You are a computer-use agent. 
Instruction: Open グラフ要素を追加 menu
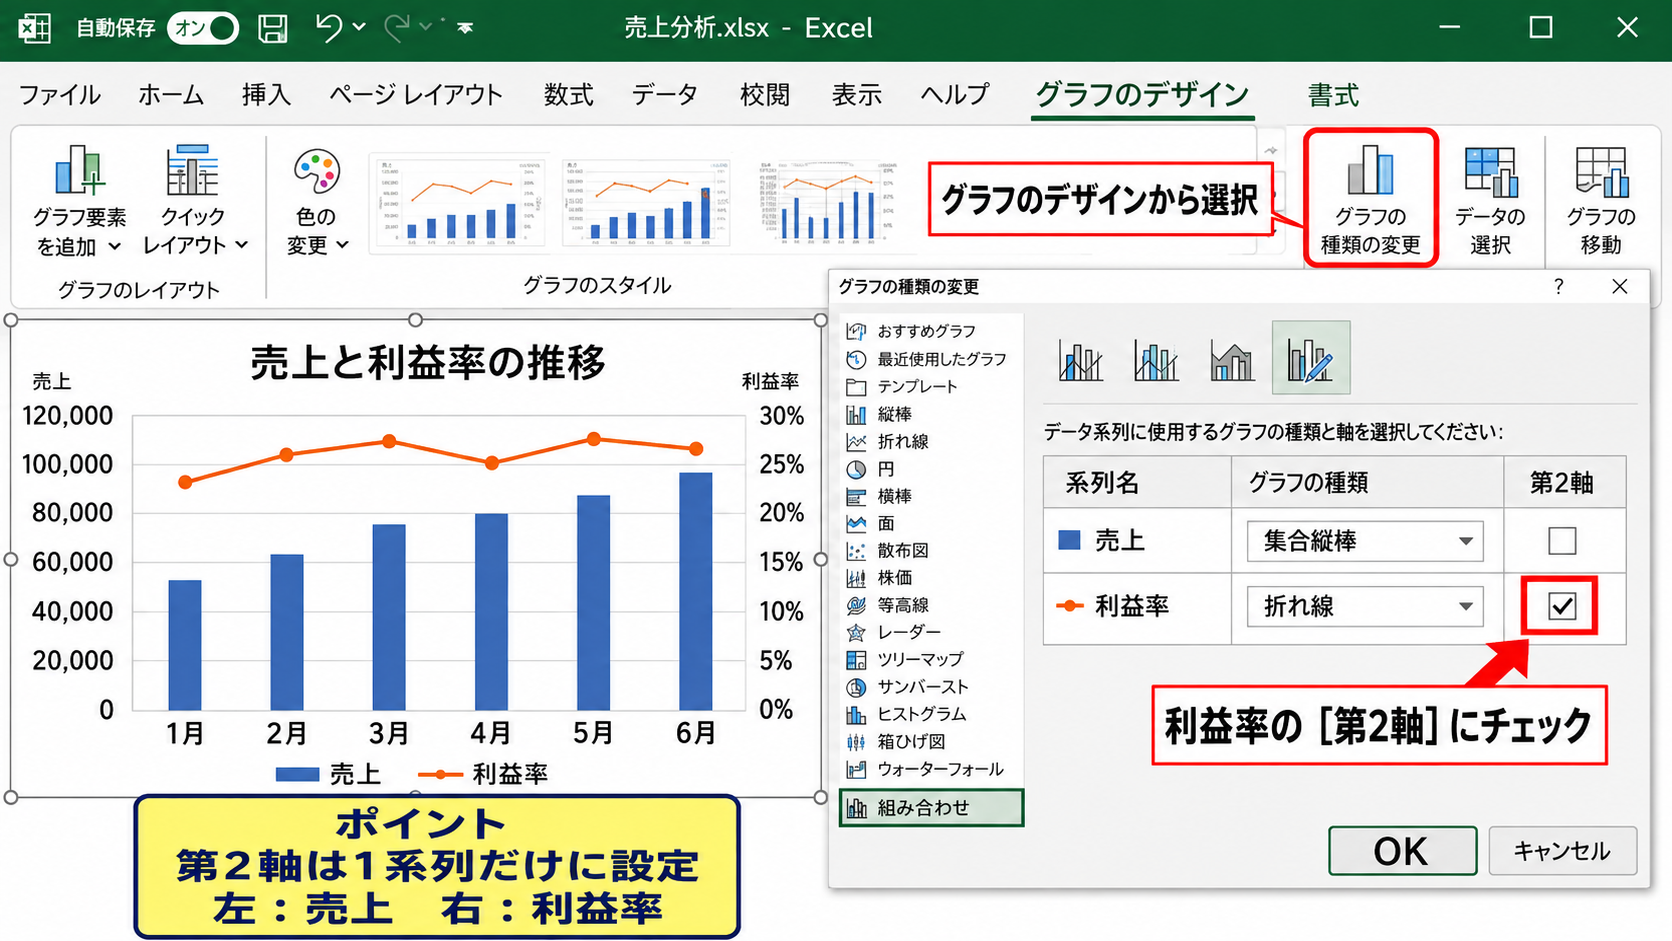79,201
